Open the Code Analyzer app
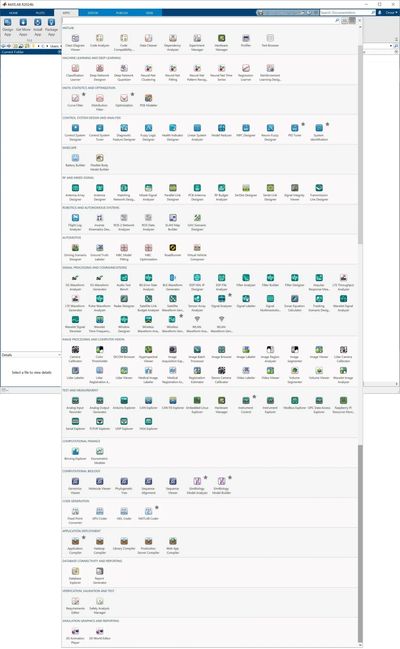The height and width of the screenshot is (649, 400). [99, 41]
